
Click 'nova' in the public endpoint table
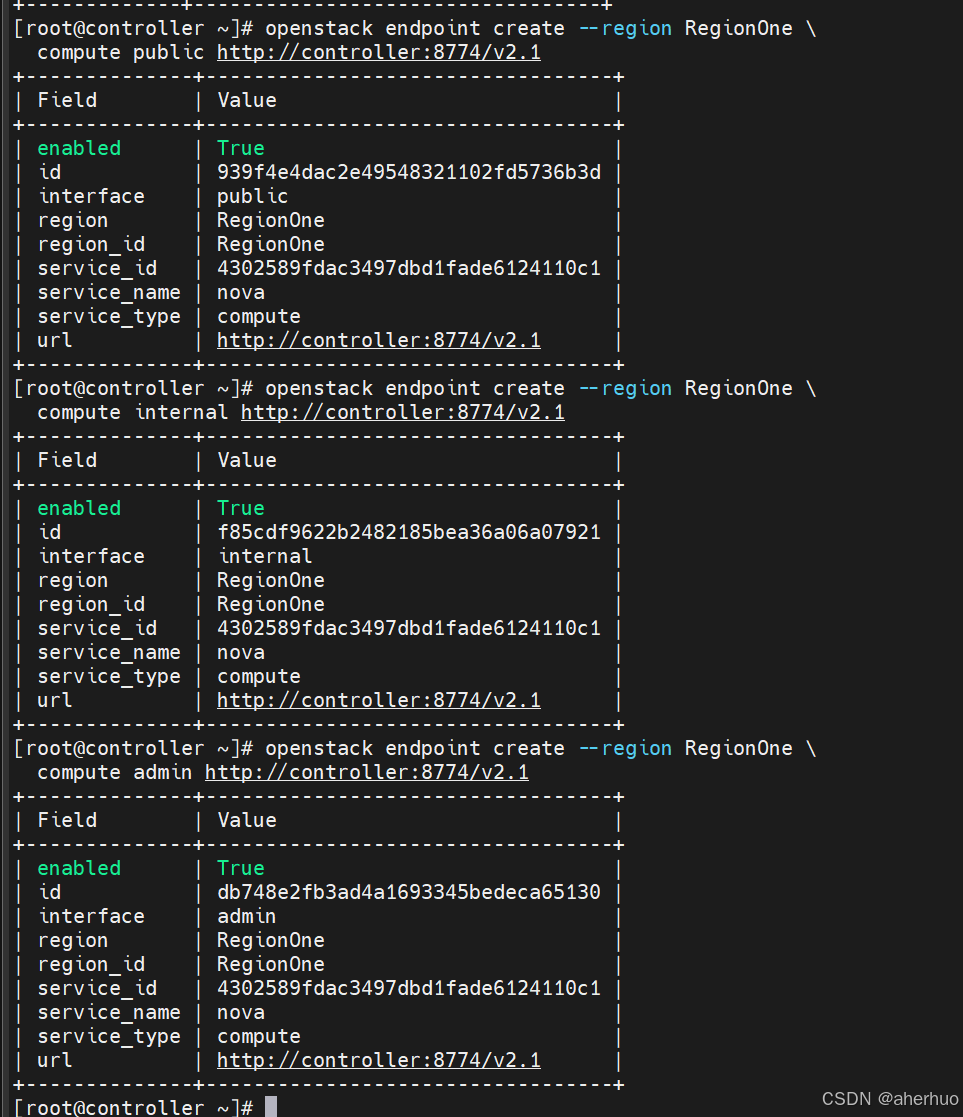click(241, 293)
